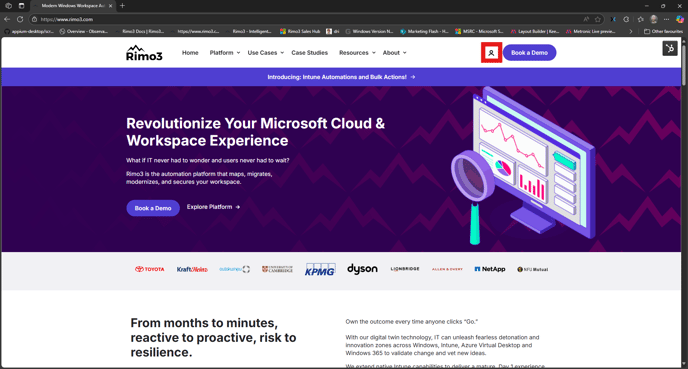Open the Overview - Observa bookmark
Screen dimensions: 688x369
84,32
